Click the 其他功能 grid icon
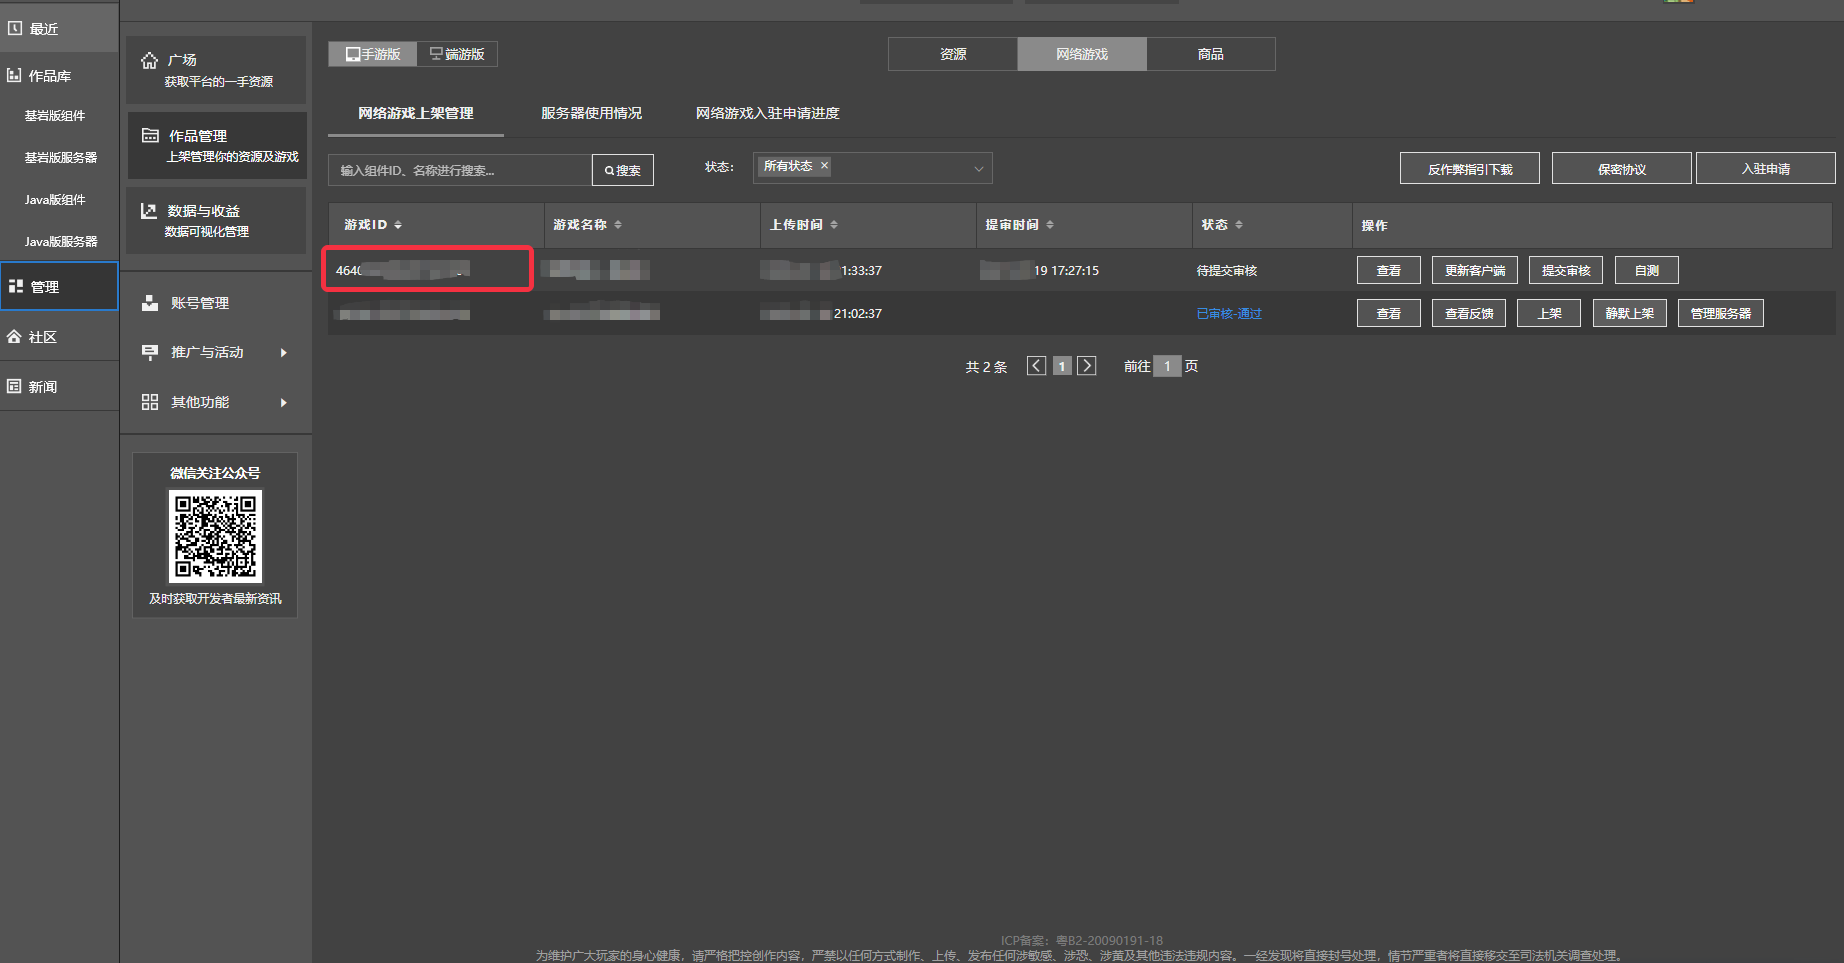The image size is (1844, 963). 150,402
